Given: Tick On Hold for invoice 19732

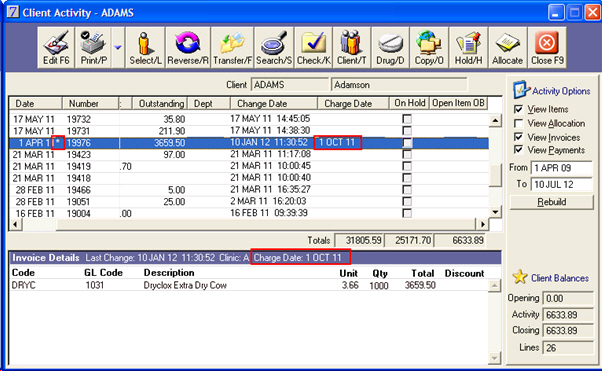Looking at the screenshot, I should (407, 119).
